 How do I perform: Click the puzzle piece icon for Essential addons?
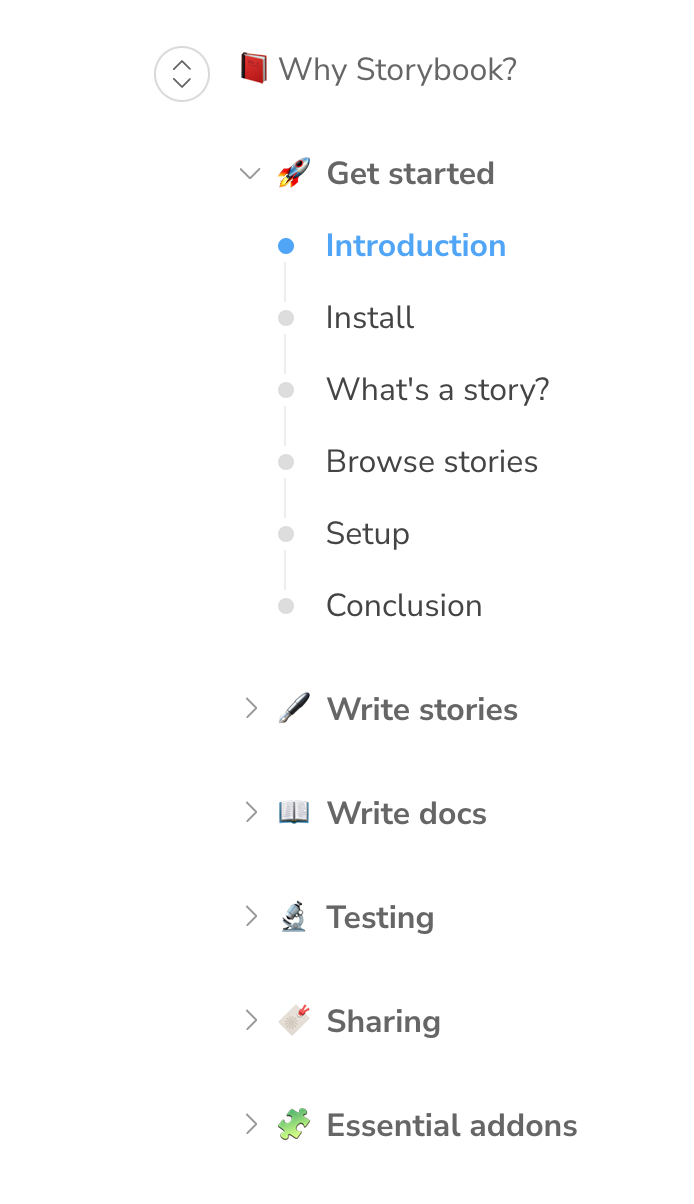[x=295, y=1124]
